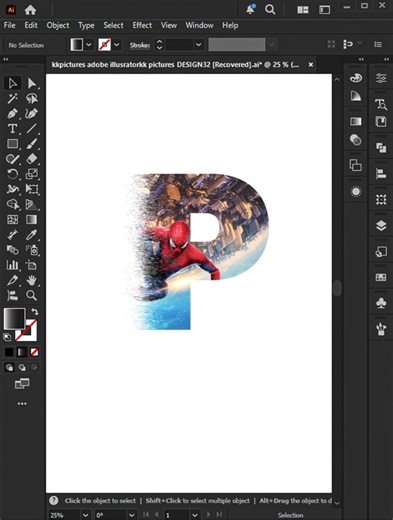Close the DESIGN32 document tab
Image resolution: width=393 pixels, height=520 pixels.
pyautogui.click(x=311, y=65)
